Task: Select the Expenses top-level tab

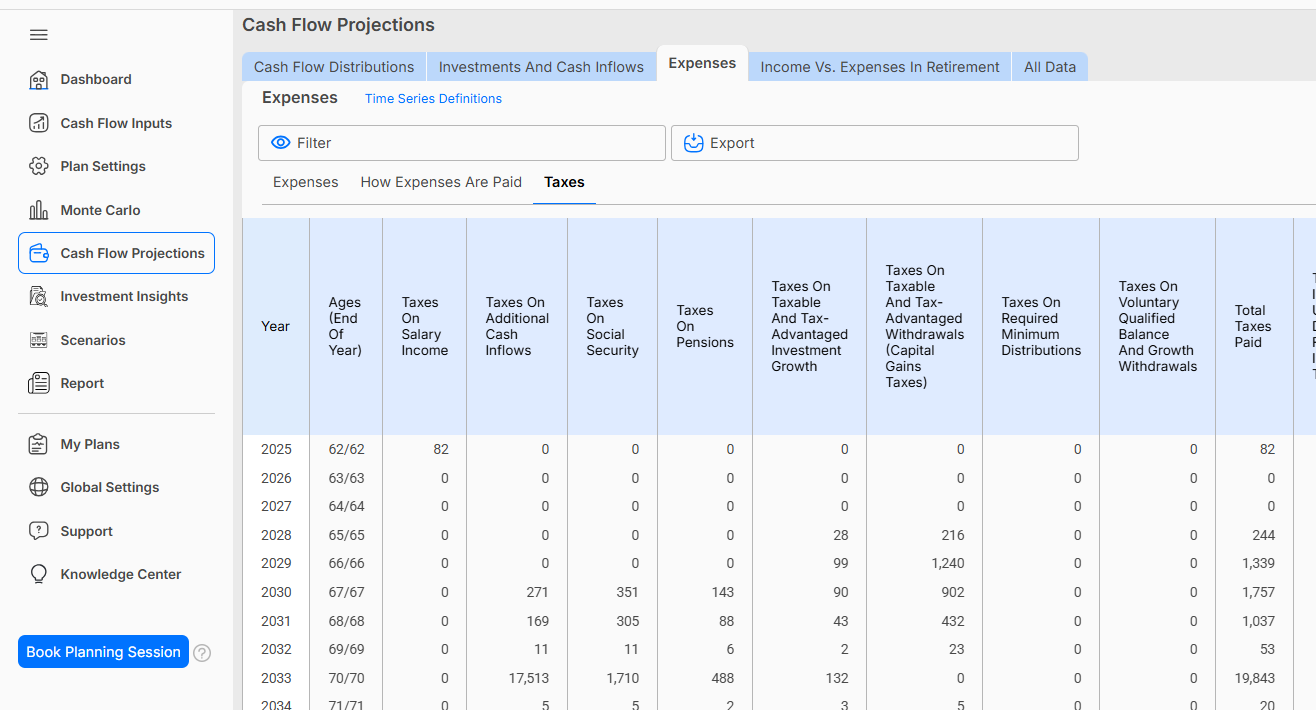Action: pyautogui.click(x=702, y=63)
